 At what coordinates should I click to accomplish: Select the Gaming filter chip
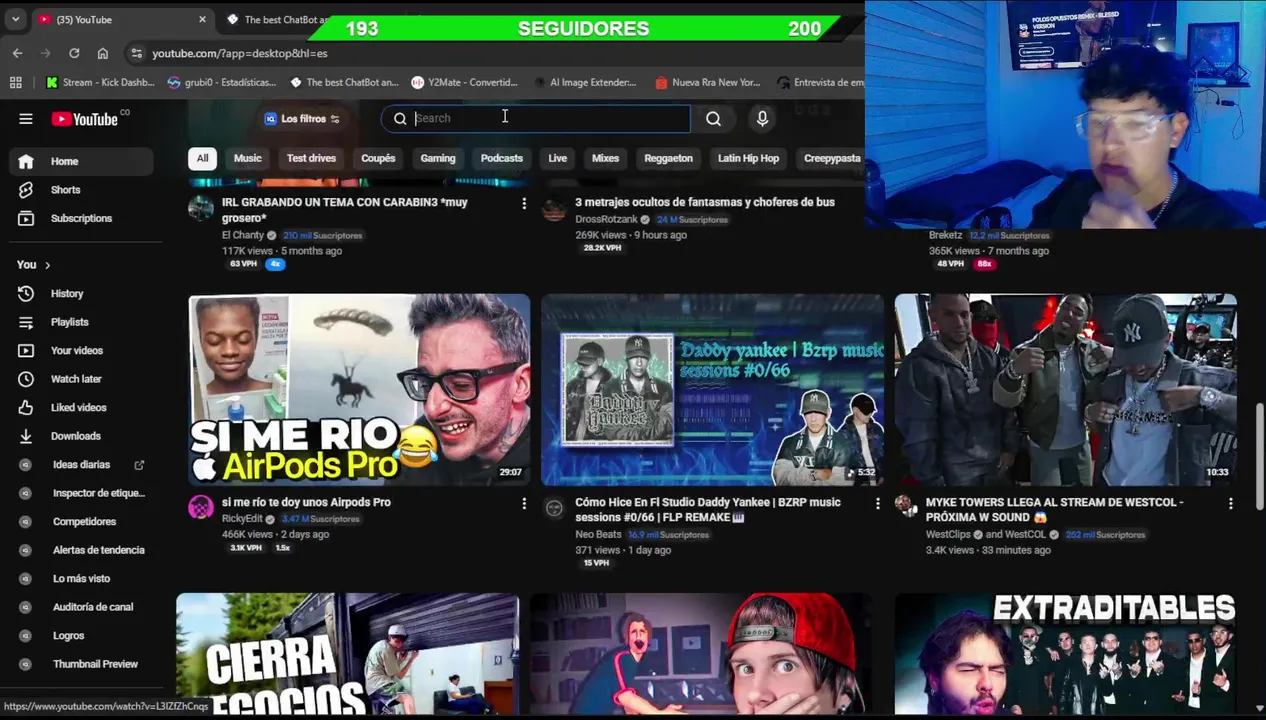point(437,158)
